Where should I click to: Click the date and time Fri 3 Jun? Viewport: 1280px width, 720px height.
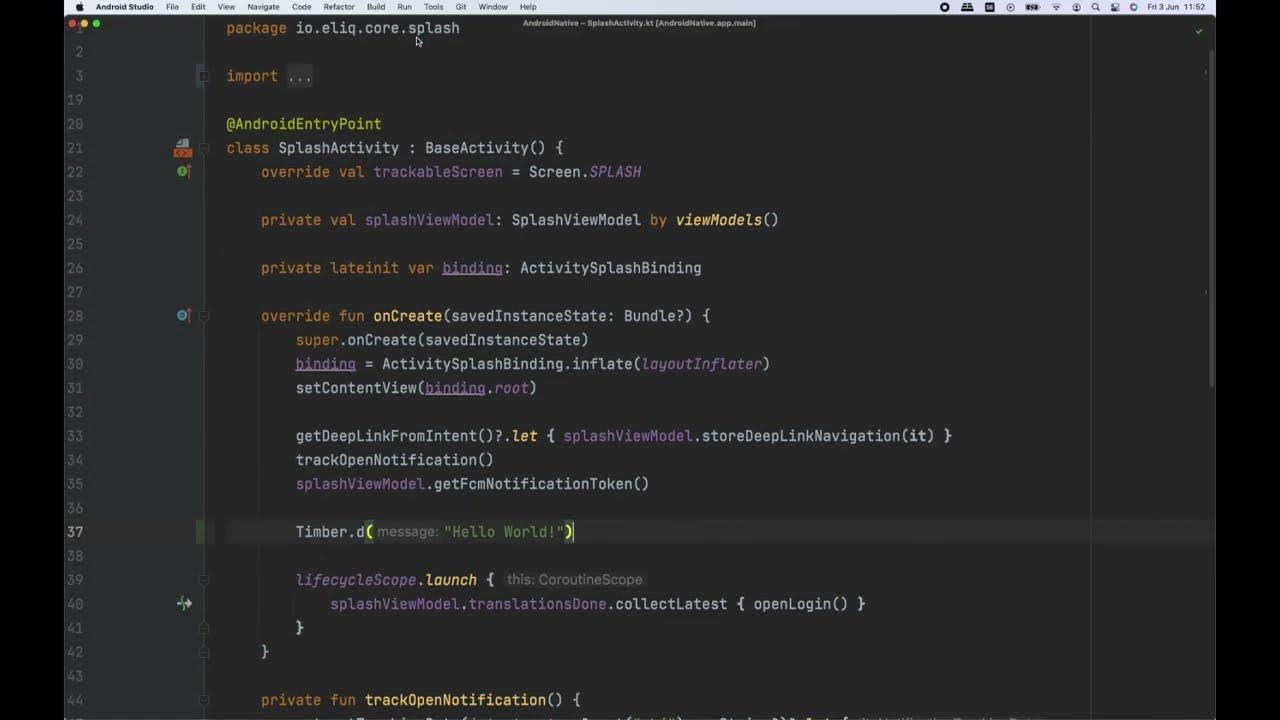(x=1176, y=7)
